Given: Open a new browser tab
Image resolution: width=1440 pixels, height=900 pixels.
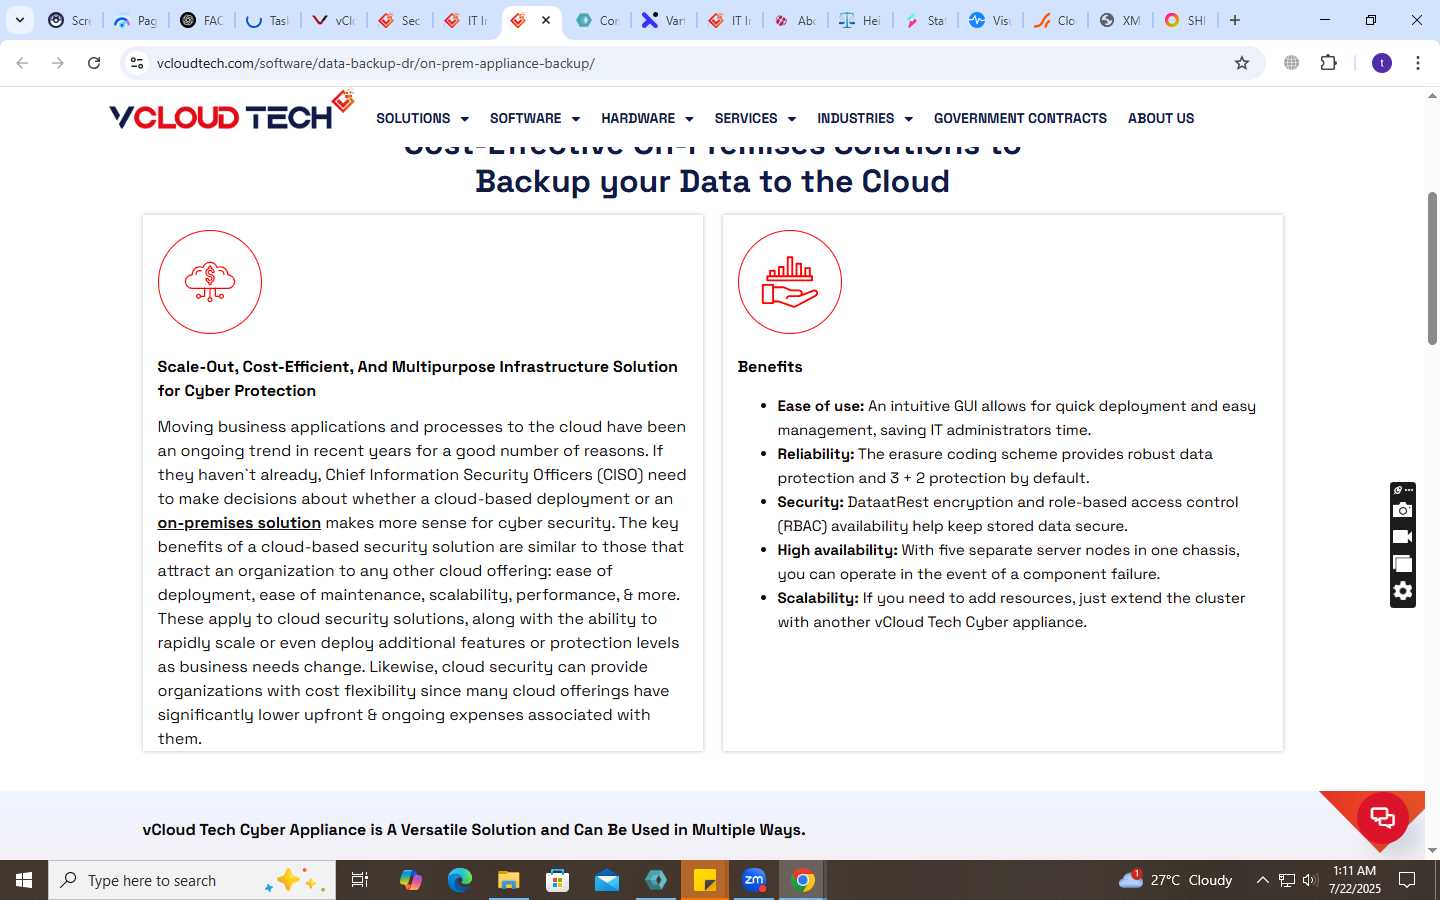Looking at the screenshot, I should coord(1235,20).
